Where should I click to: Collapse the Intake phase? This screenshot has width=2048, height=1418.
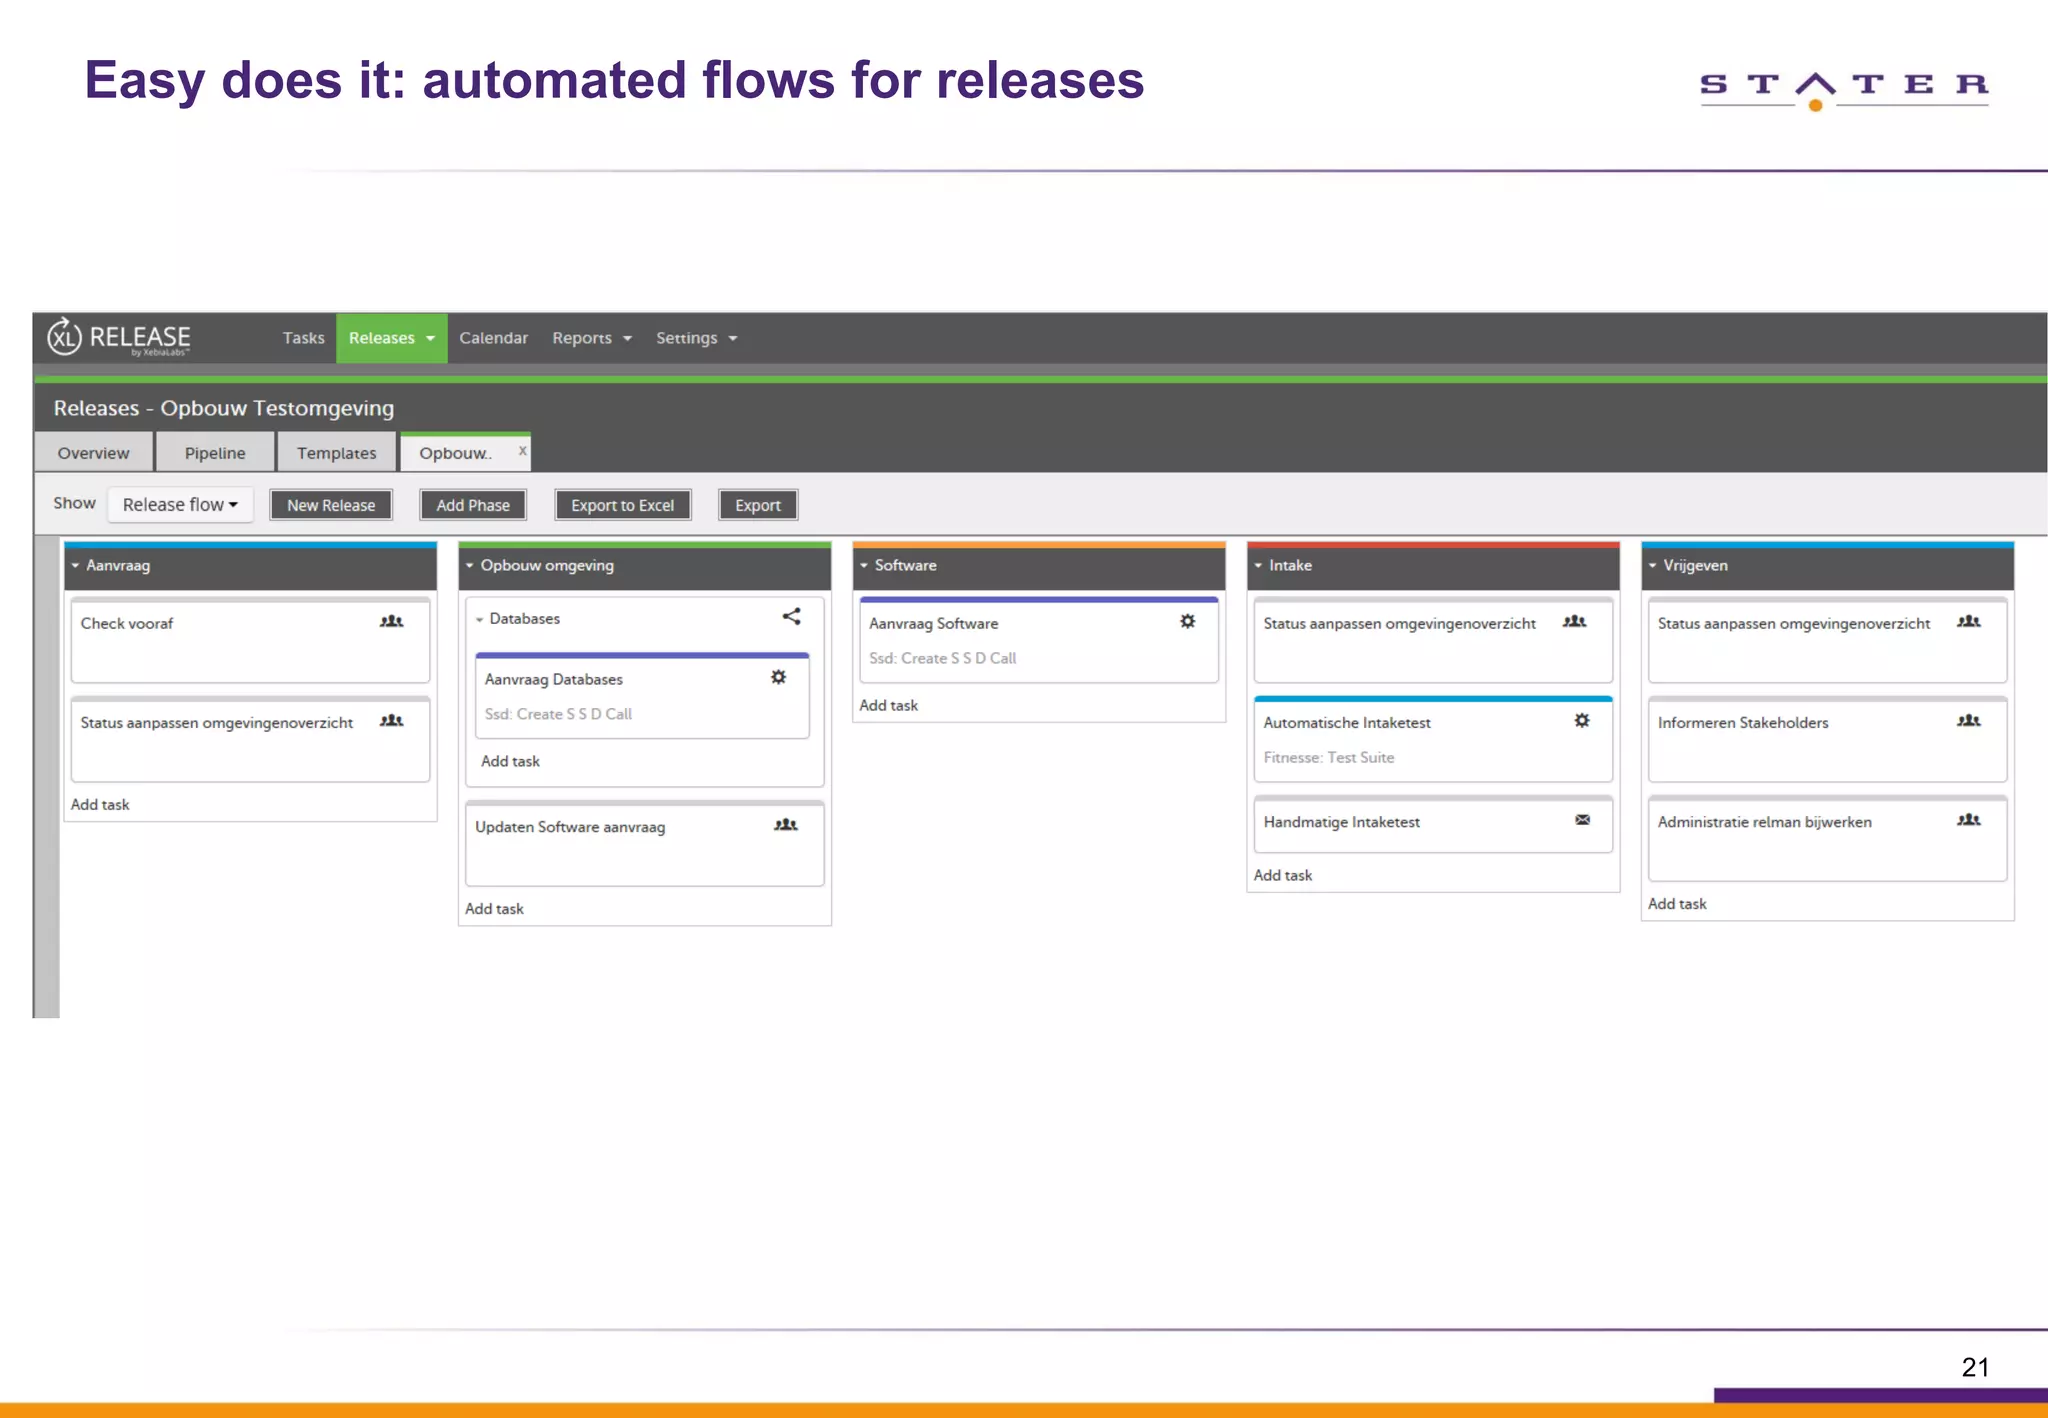tap(1258, 566)
